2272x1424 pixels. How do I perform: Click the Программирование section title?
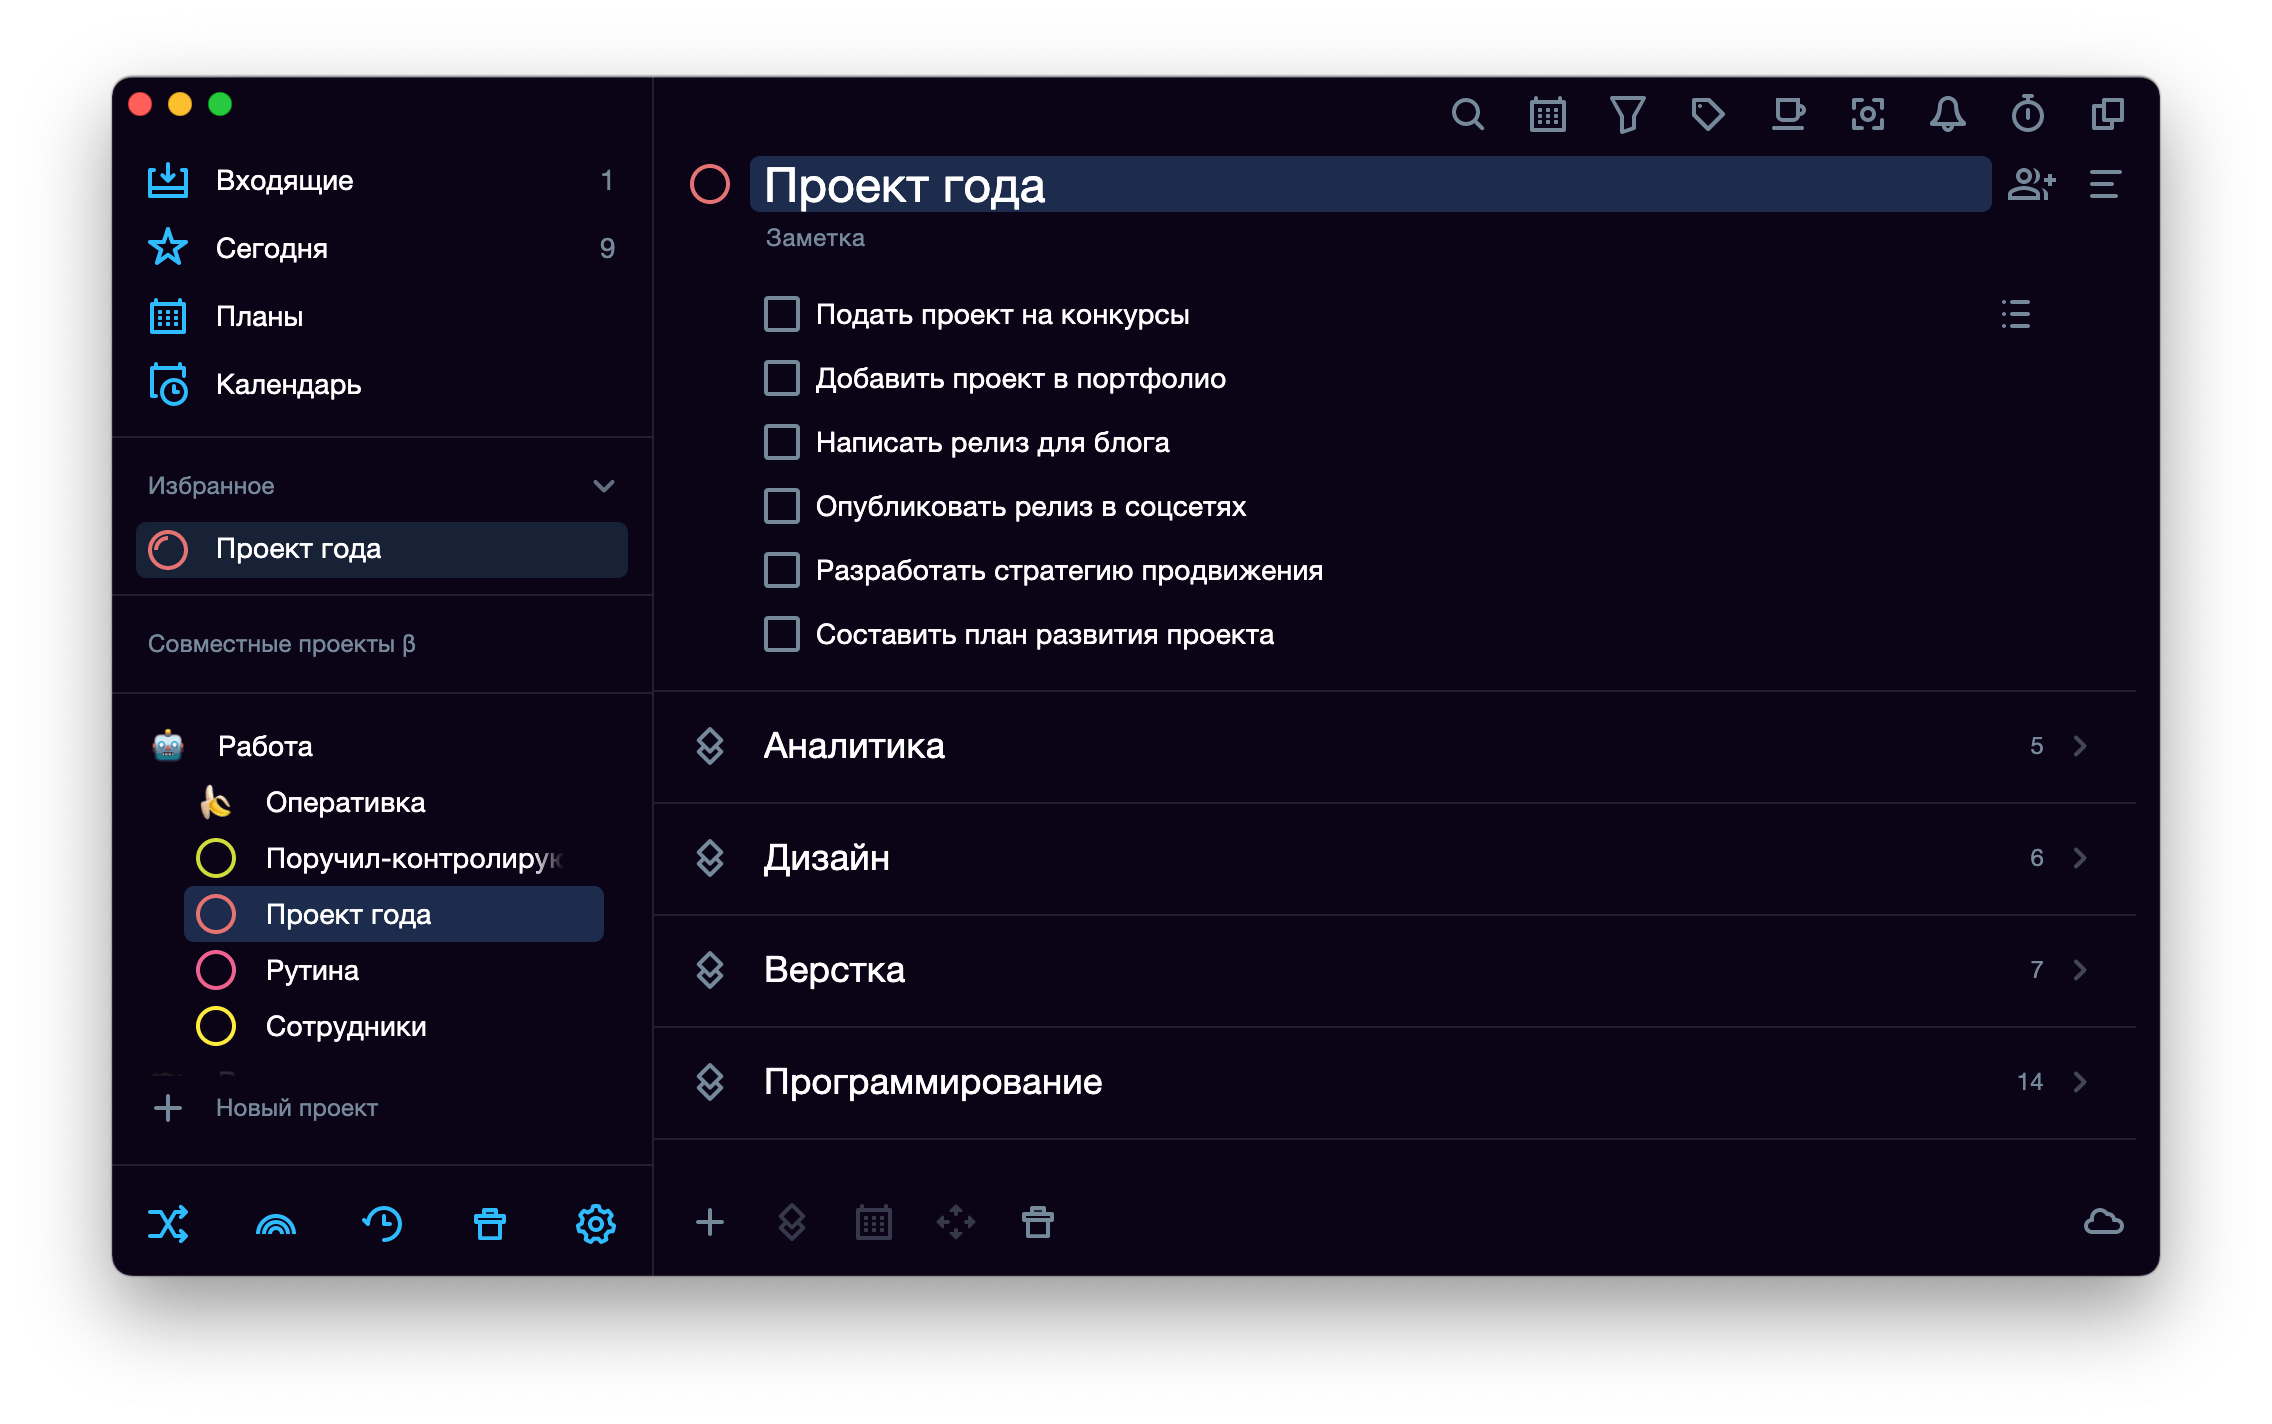pyautogui.click(x=933, y=1082)
